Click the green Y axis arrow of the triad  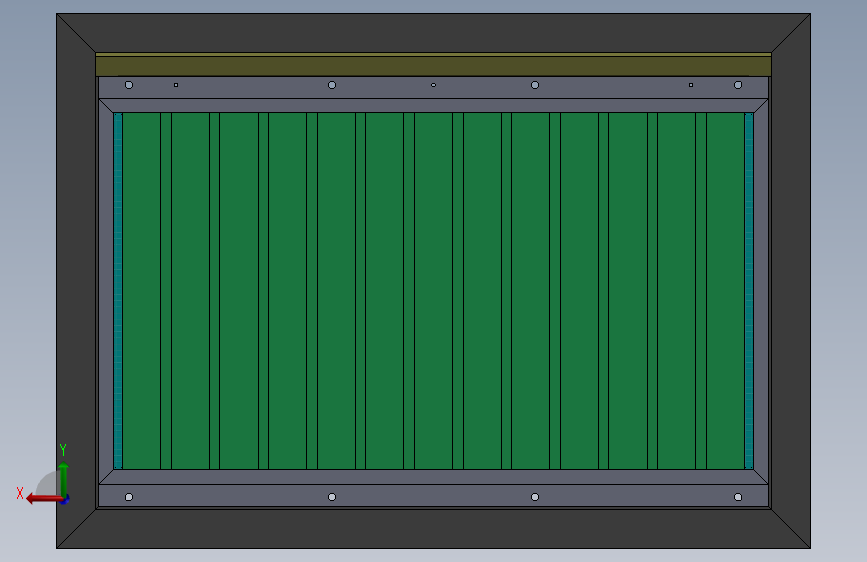tap(64, 479)
